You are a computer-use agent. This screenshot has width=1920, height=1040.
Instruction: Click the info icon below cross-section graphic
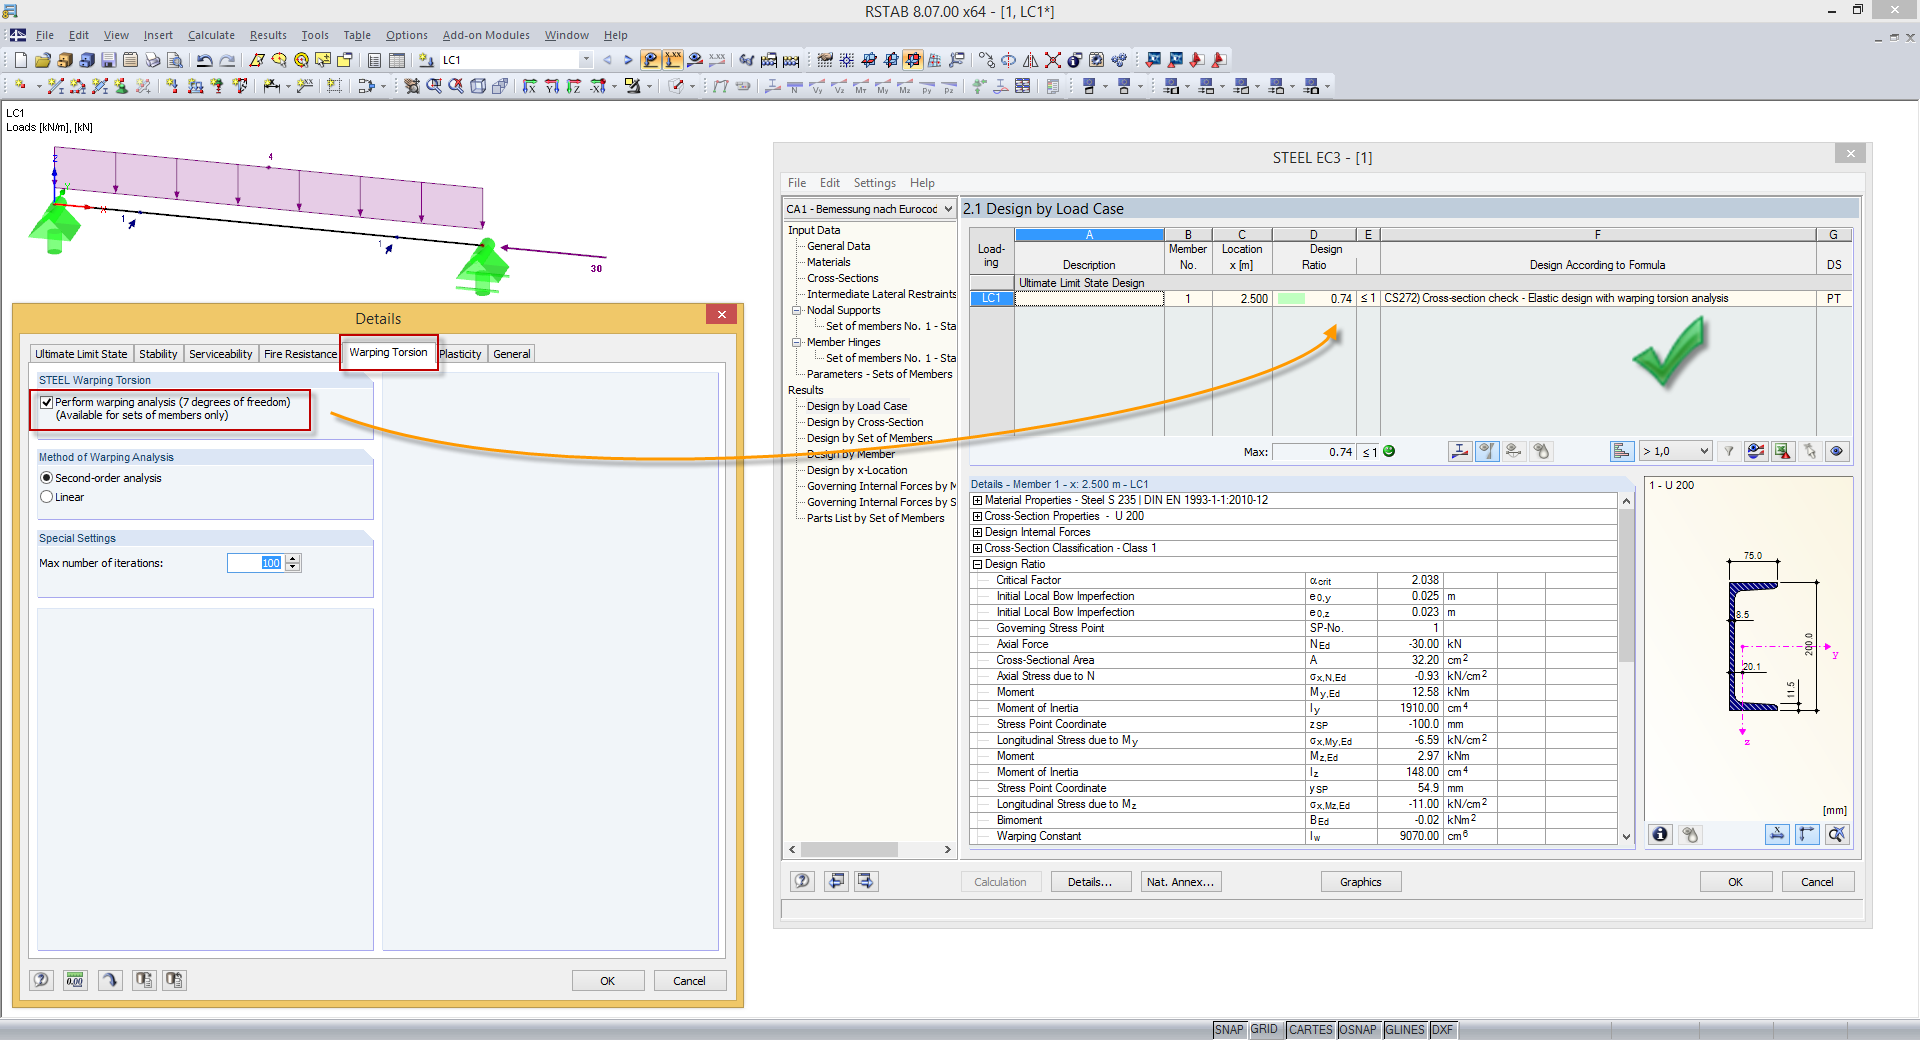[1659, 834]
